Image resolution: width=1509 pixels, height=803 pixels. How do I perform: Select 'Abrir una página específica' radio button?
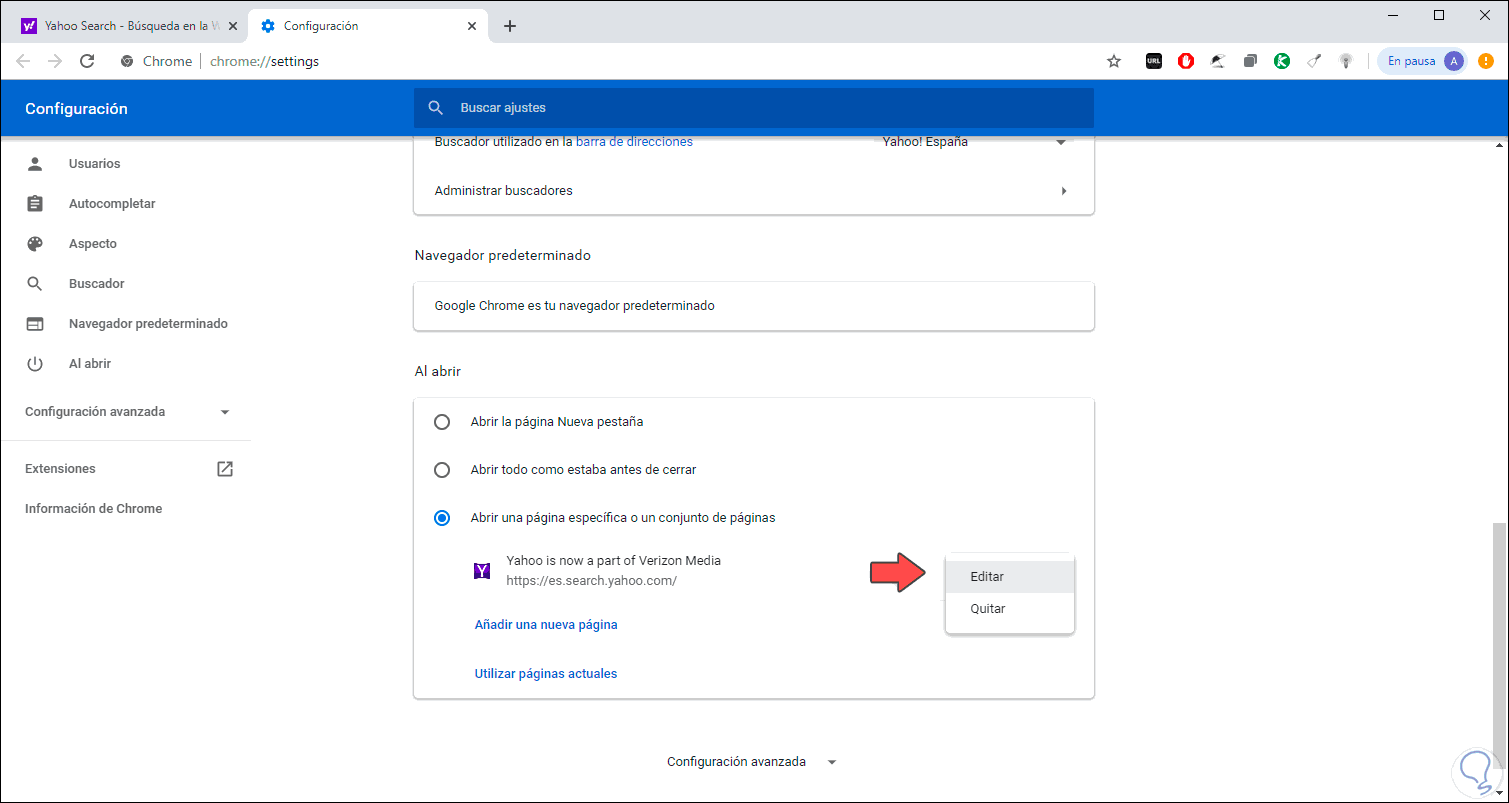pyautogui.click(x=442, y=518)
